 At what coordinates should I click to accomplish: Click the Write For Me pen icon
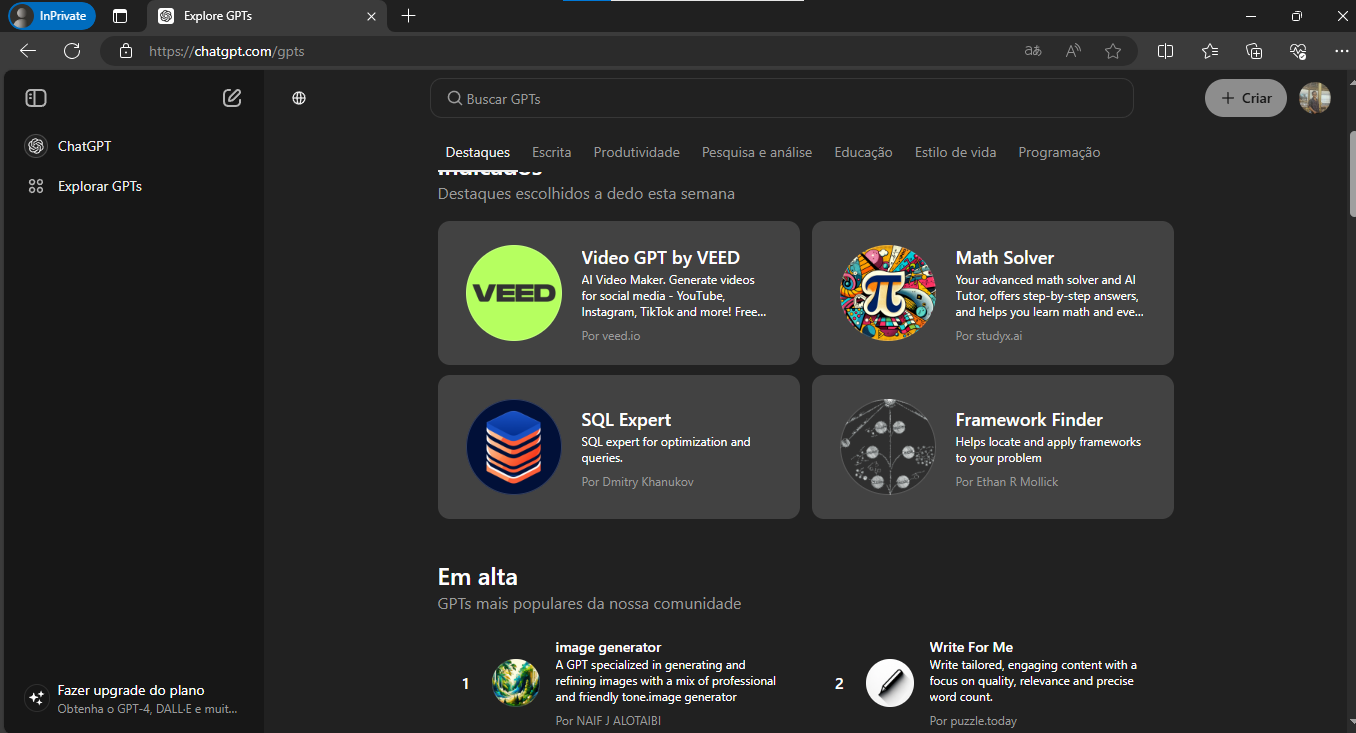click(x=890, y=683)
